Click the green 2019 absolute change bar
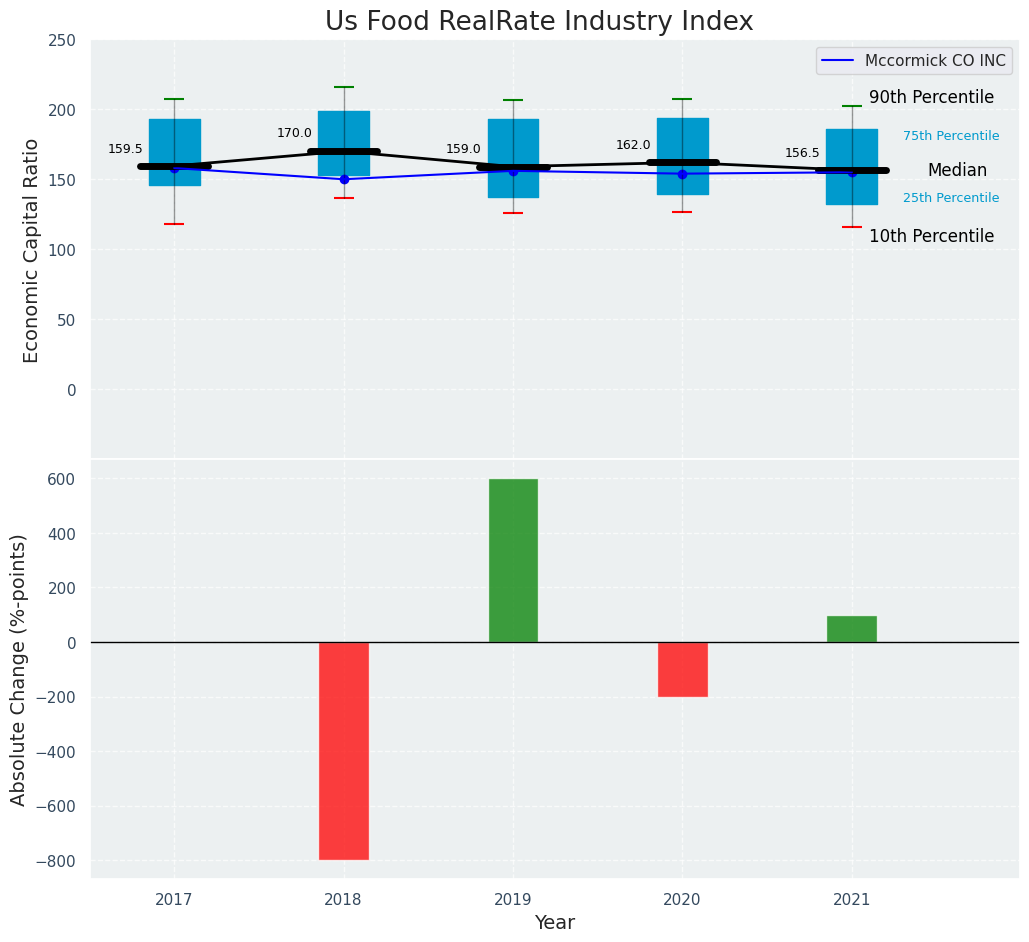Screen dimensions: 1029x942 tap(513, 560)
